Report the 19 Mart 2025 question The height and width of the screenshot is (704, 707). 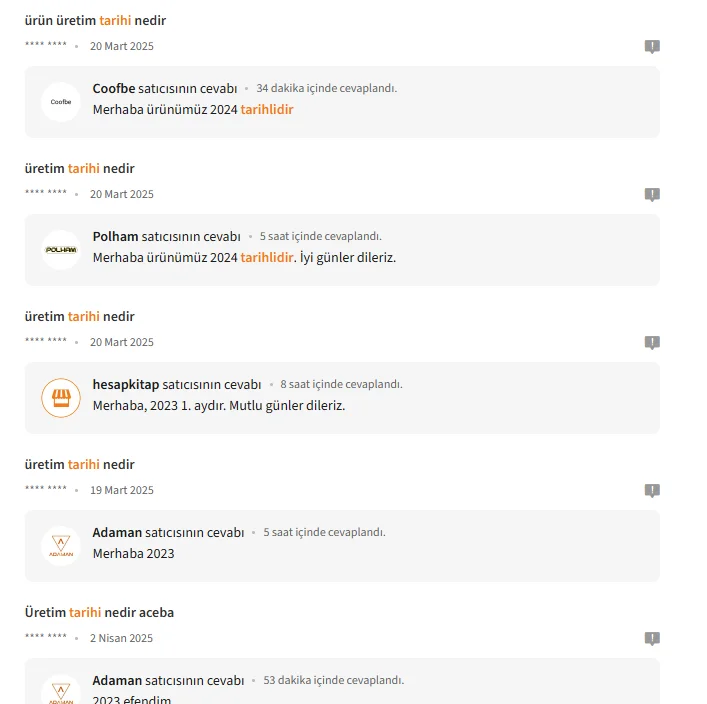coord(652,490)
